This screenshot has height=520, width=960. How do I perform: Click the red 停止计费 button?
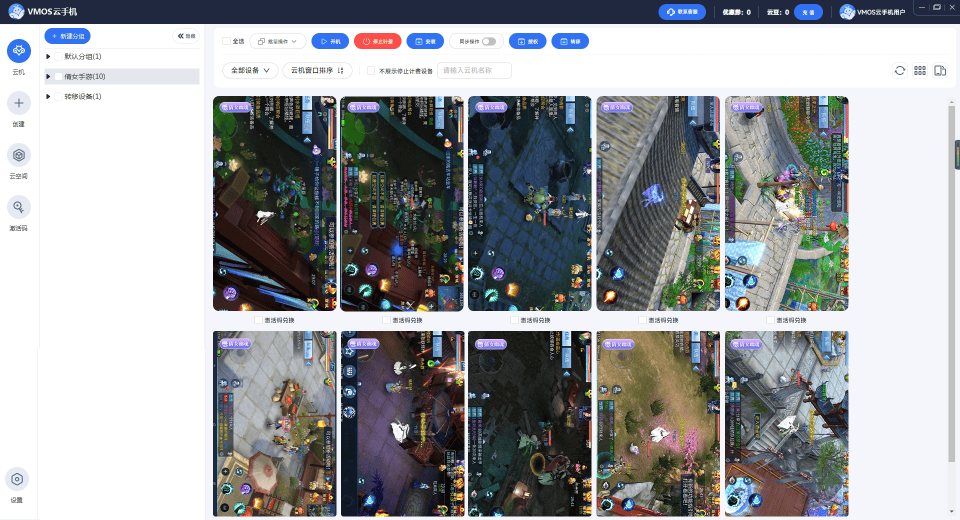(x=378, y=41)
